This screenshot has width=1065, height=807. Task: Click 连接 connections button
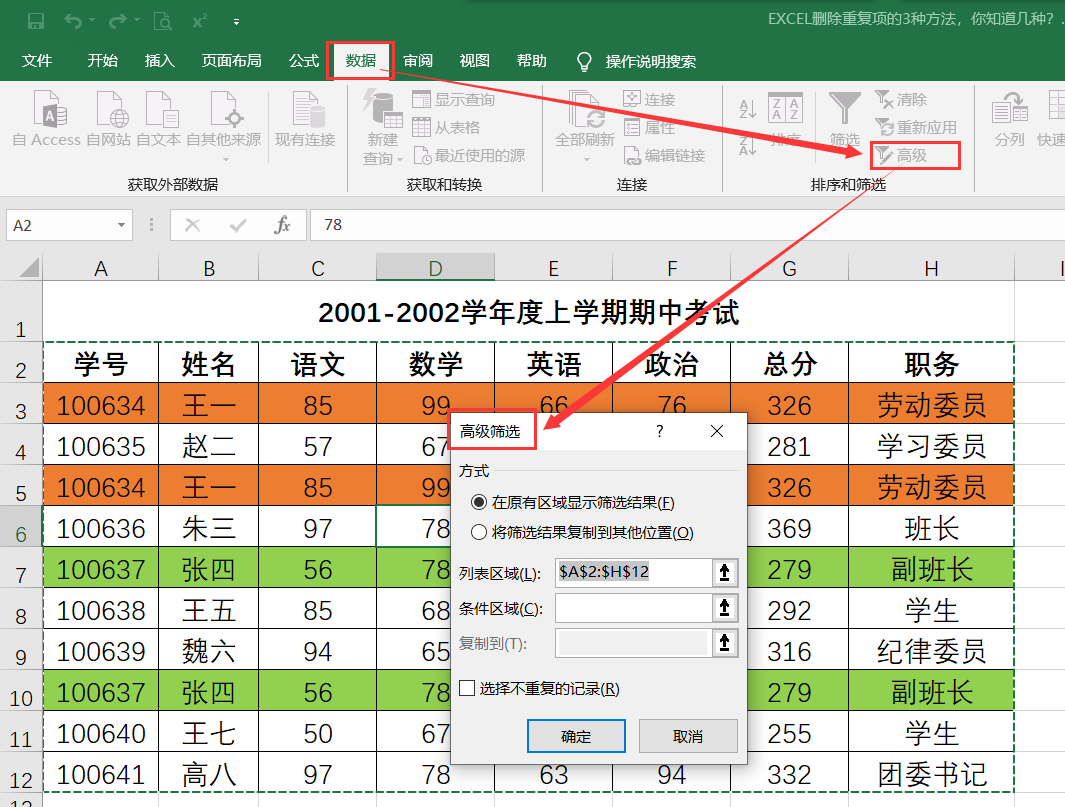(x=649, y=100)
